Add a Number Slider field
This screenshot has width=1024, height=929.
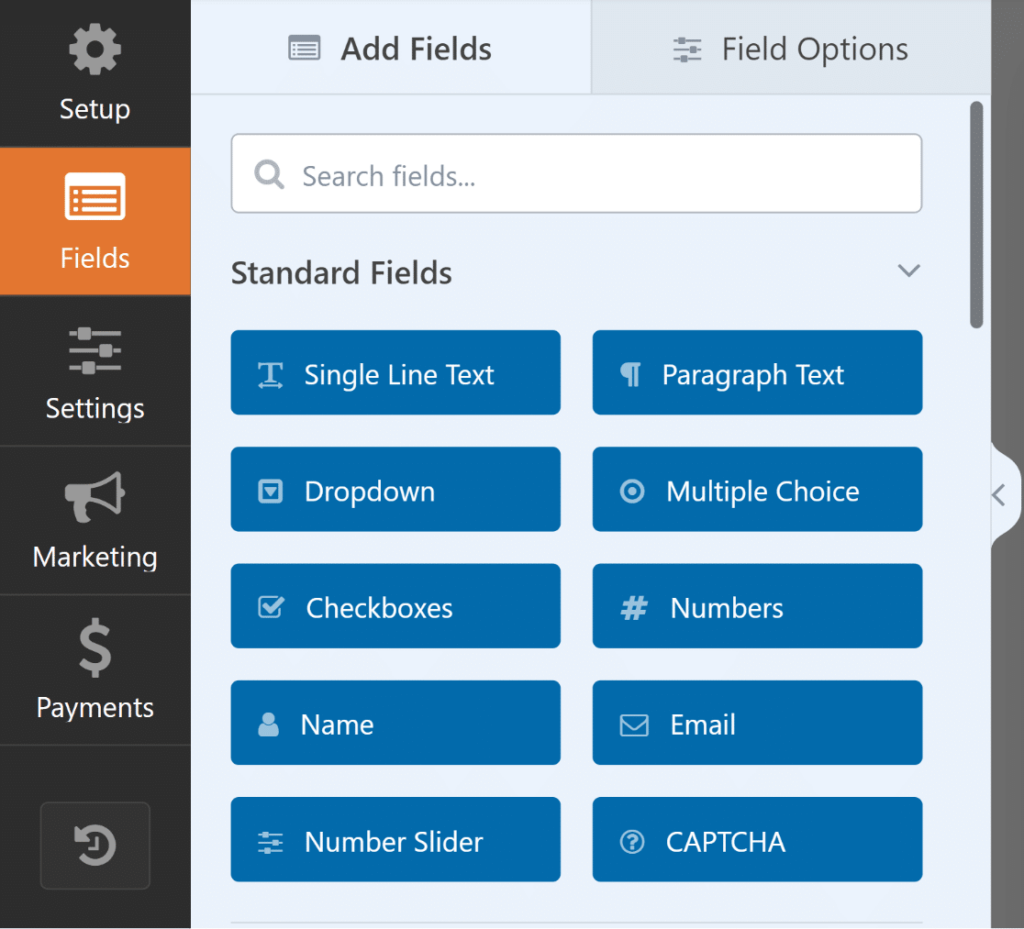tap(395, 840)
